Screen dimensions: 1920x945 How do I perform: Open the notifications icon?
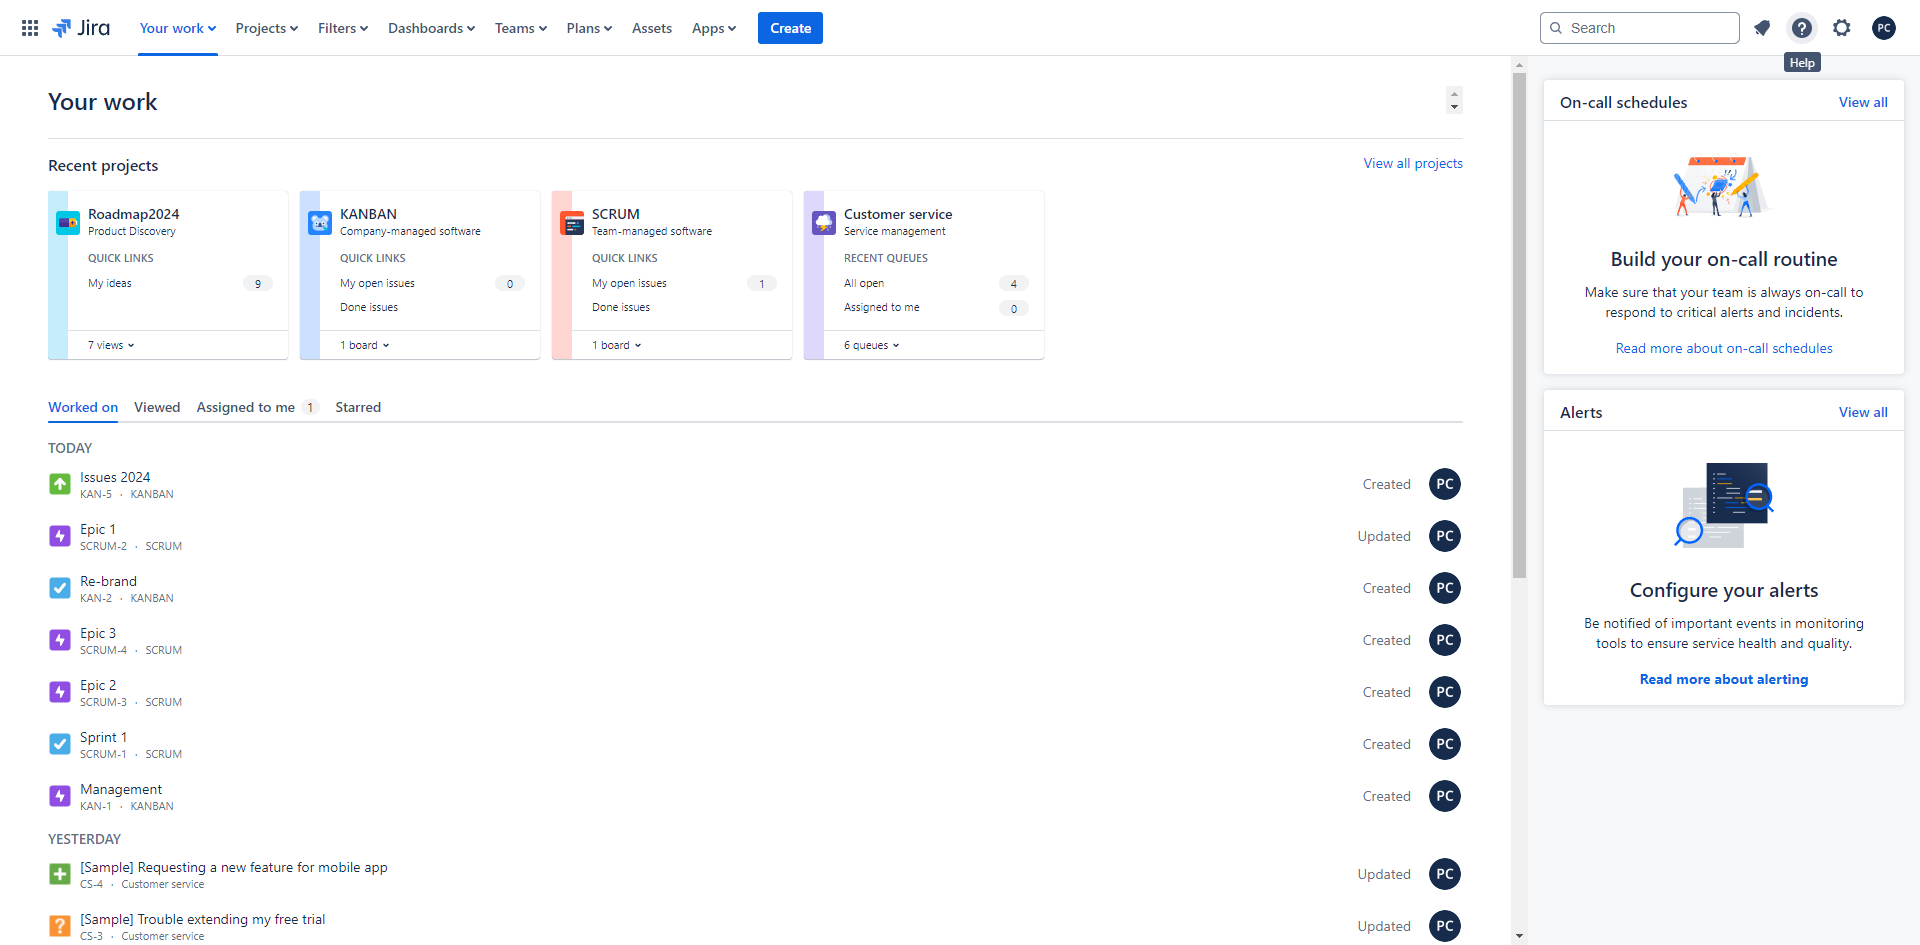(1762, 28)
